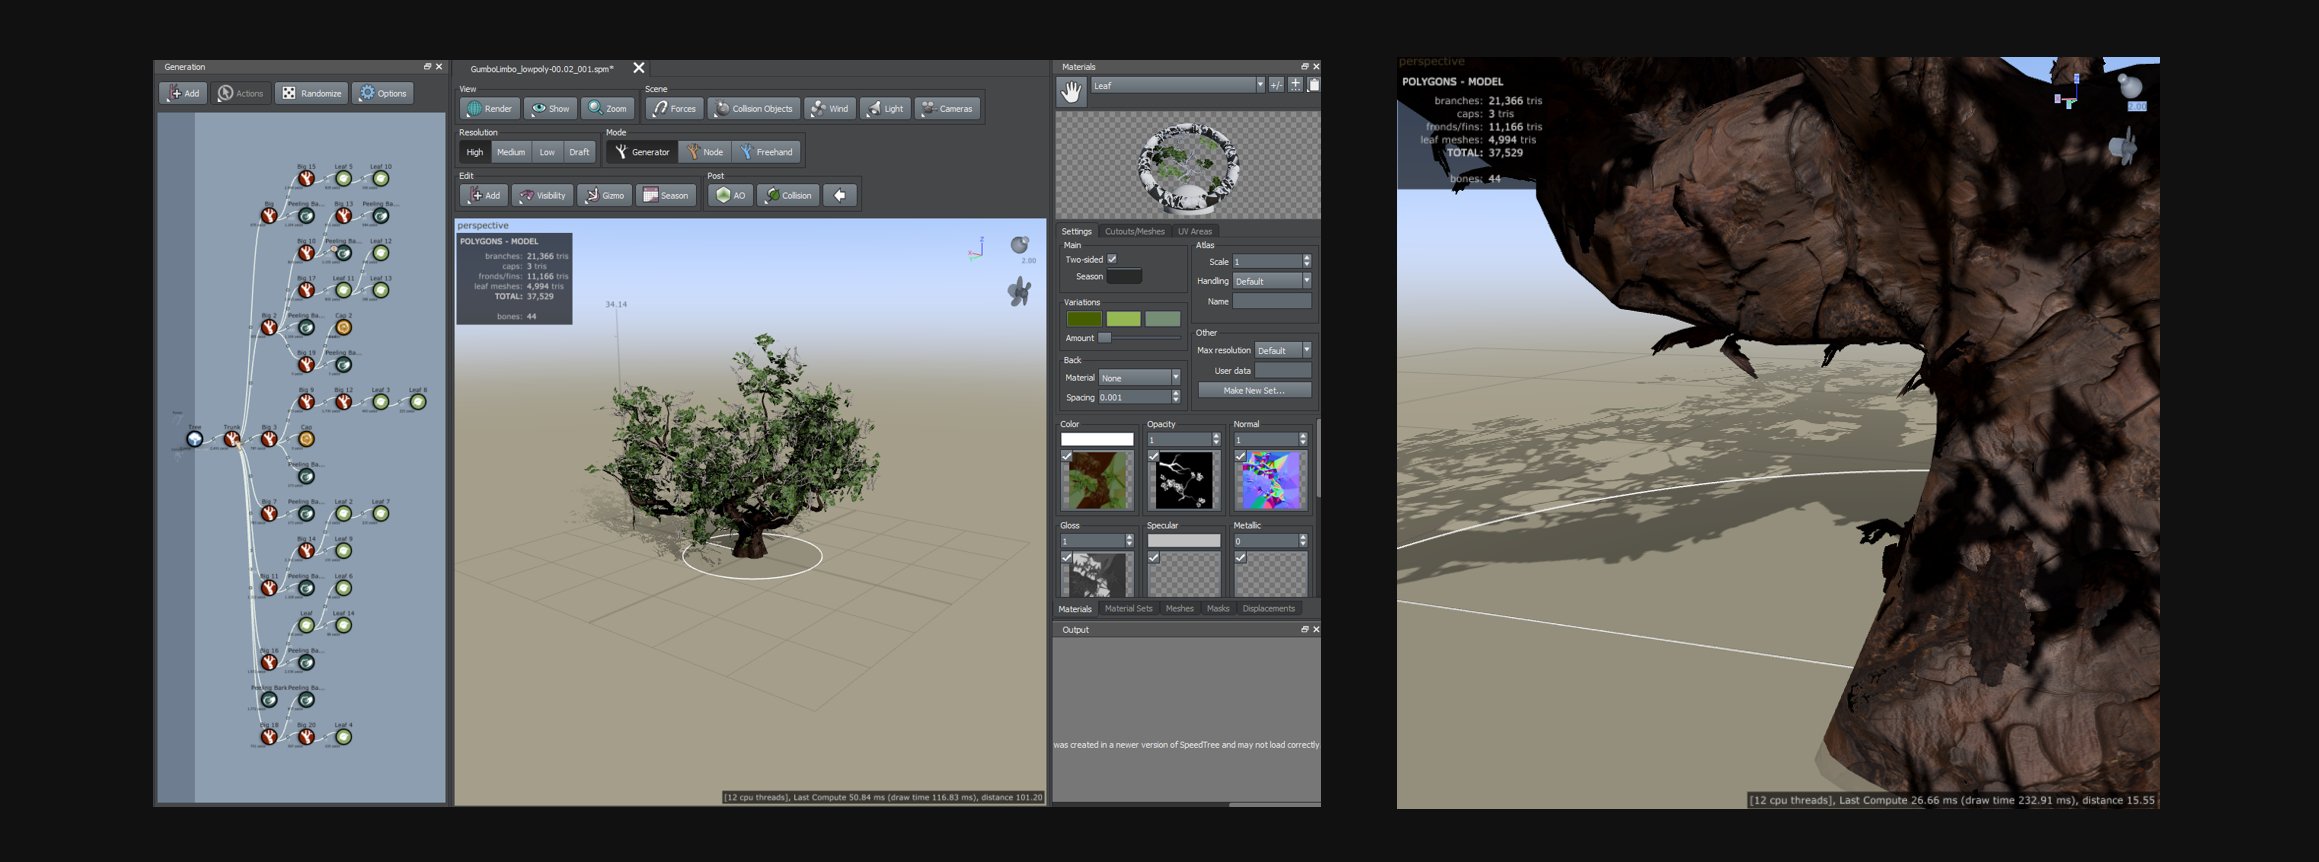This screenshot has height=862, width=2319.
Task: Set resolution to Low
Action: tap(547, 152)
